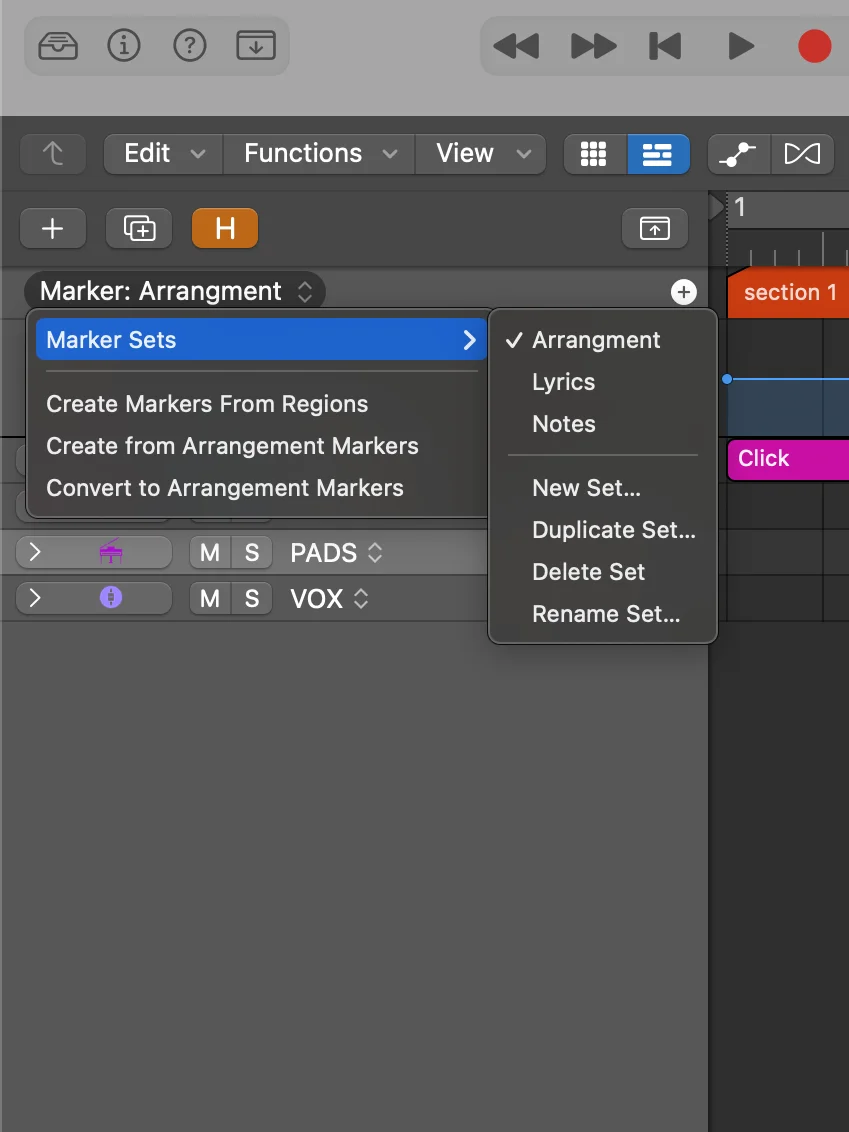Screen dimensions: 849x1132
Task: Select Marker Sets menu item
Action: pyautogui.click(x=261, y=339)
